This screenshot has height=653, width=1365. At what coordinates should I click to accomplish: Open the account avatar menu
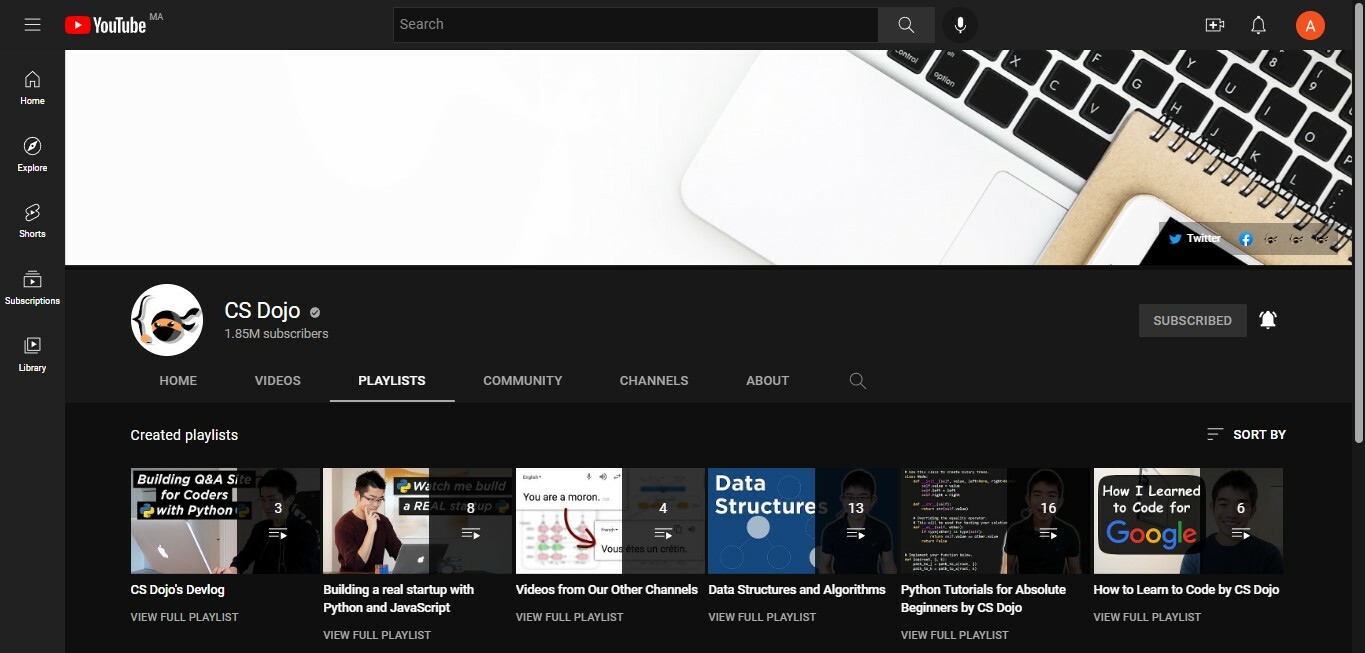(1310, 25)
